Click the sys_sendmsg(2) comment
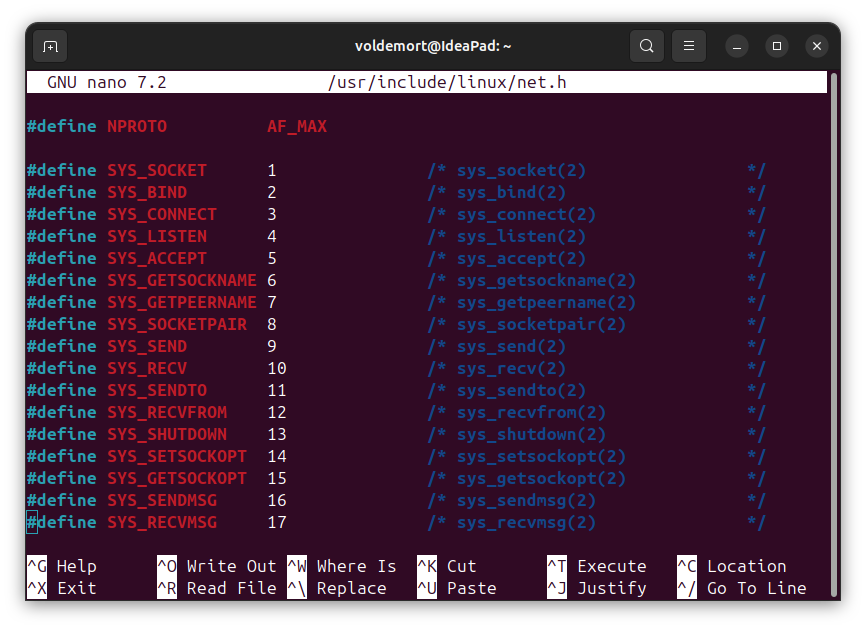This screenshot has width=866, height=629. tap(526, 500)
